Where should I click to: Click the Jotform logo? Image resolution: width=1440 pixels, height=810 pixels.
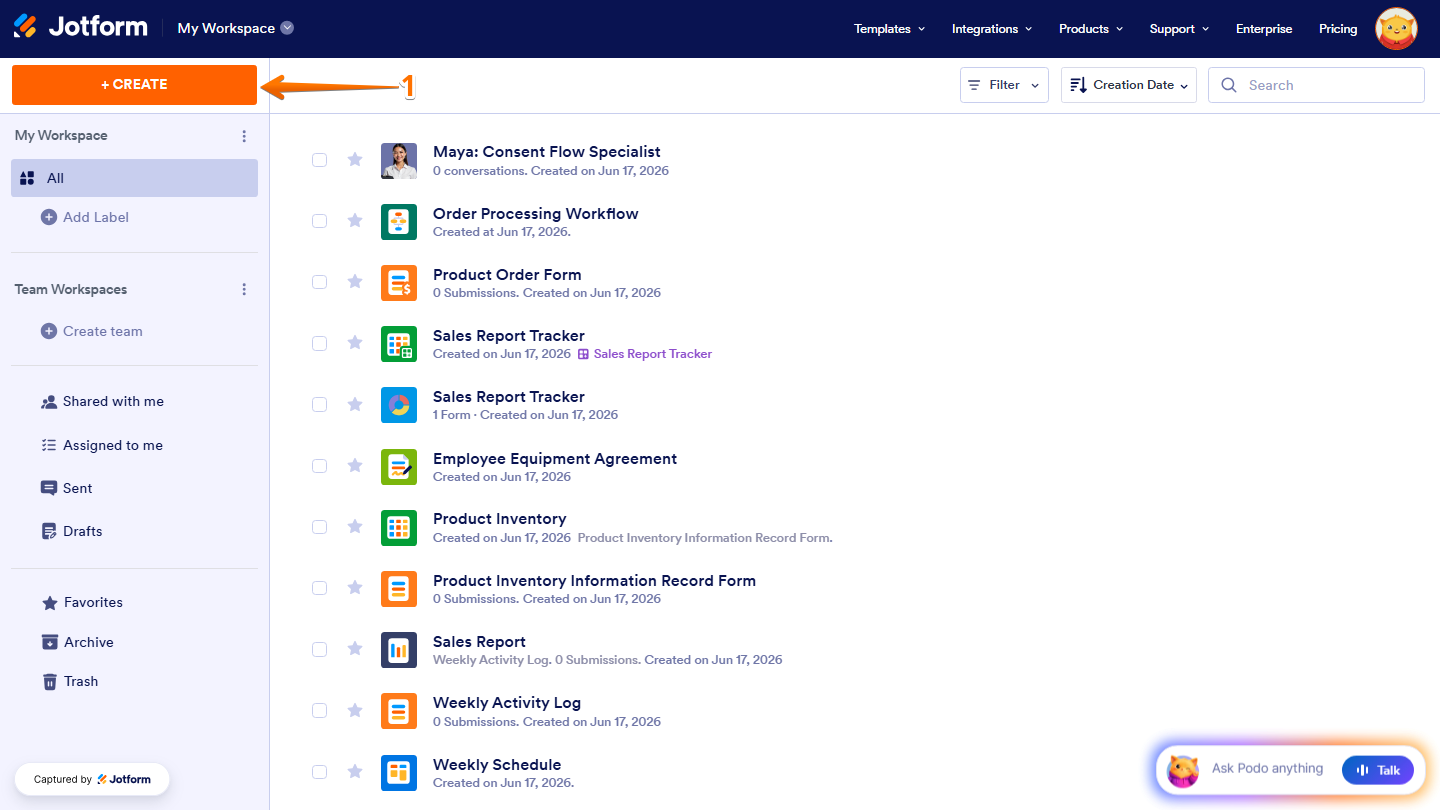[x=80, y=27]
